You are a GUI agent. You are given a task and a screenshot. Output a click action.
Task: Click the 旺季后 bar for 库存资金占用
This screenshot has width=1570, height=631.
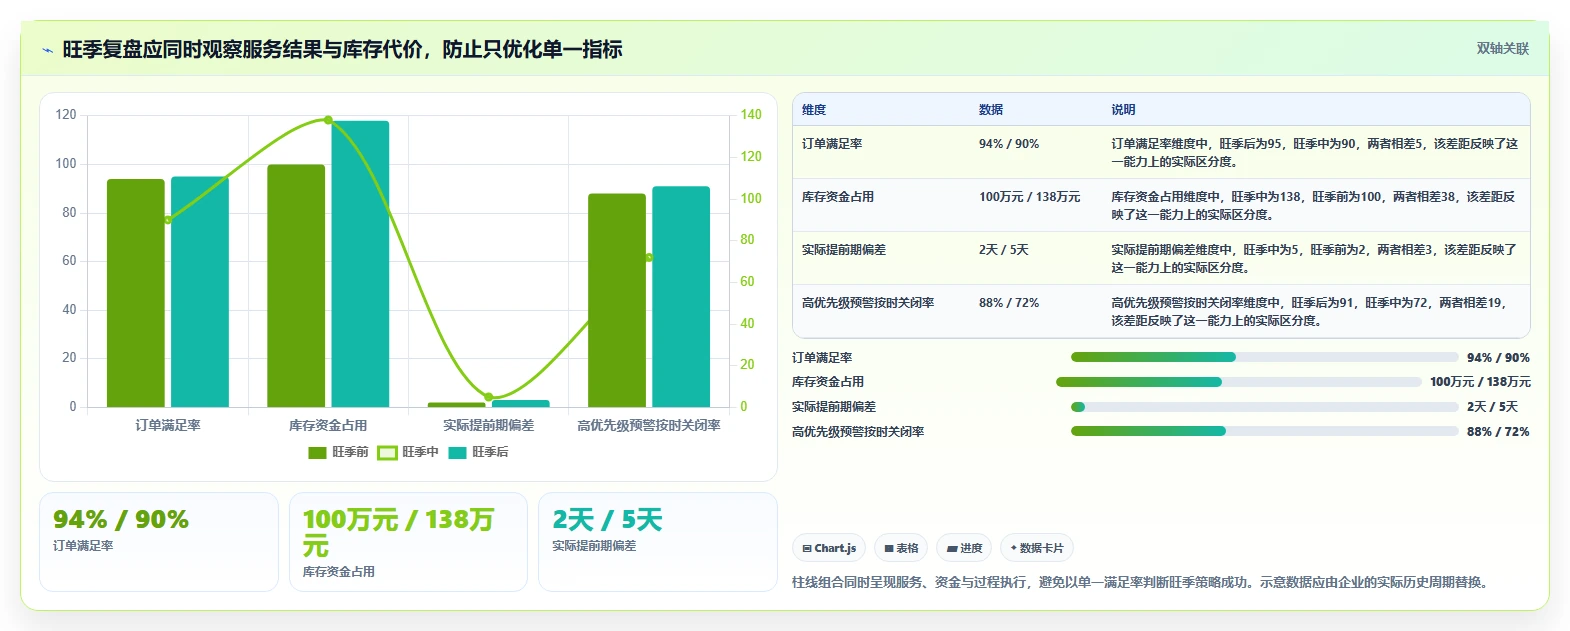360,264
